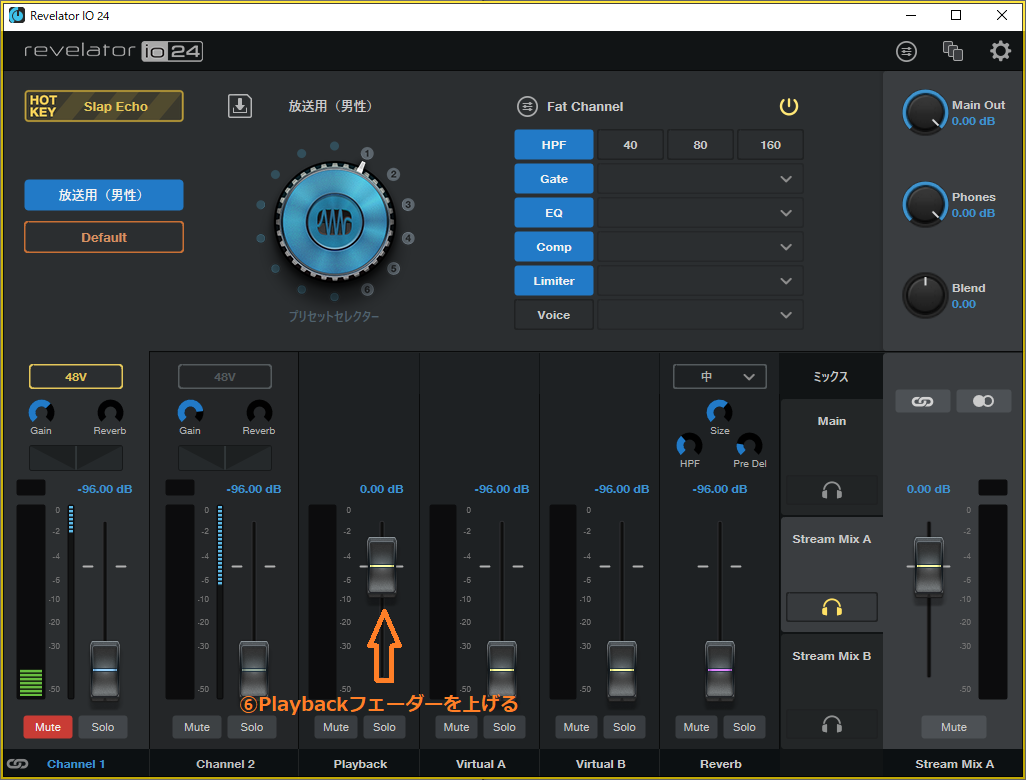The width and height of the screenshot is (1026, 780).
Task: Set HPF frequency to 80
Action: tap(700, 145)
